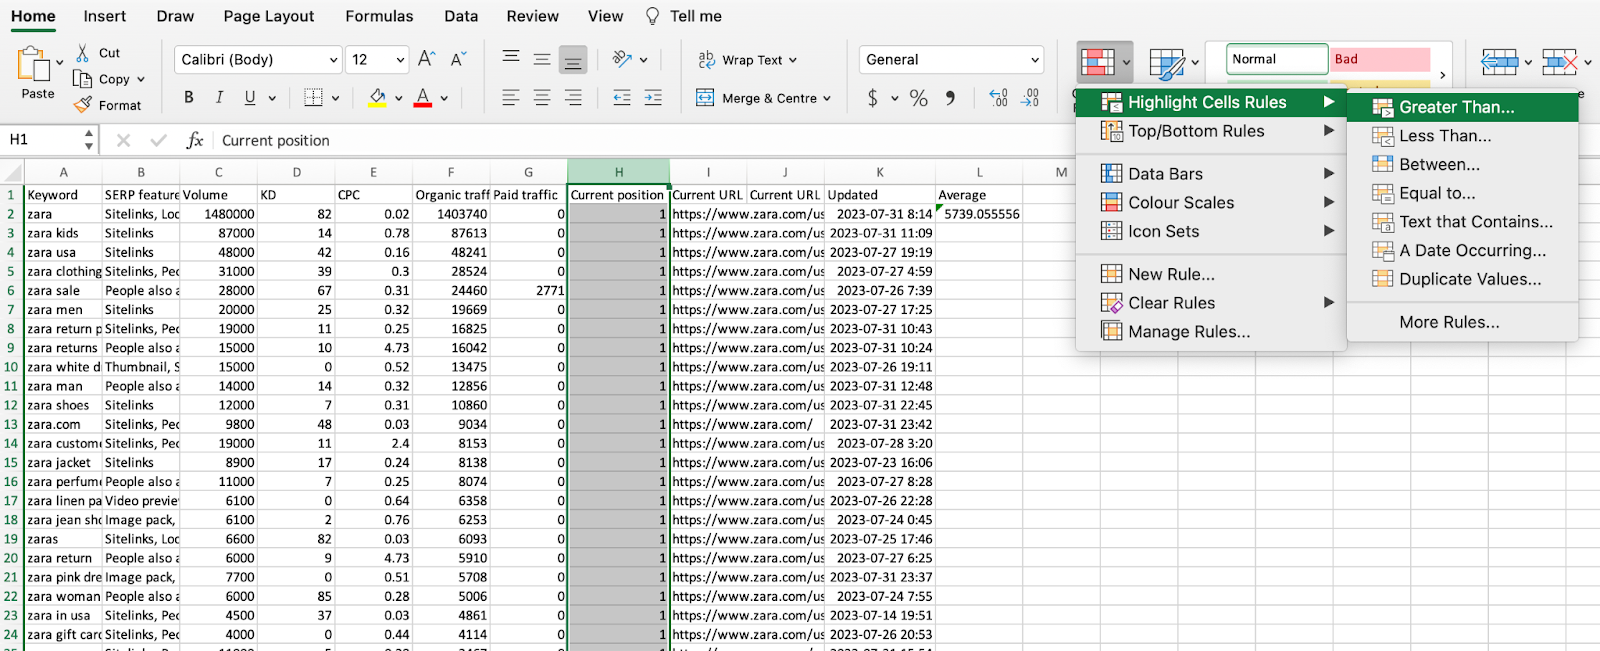Confirm formula entry with checkmark icon

(158, 140)
